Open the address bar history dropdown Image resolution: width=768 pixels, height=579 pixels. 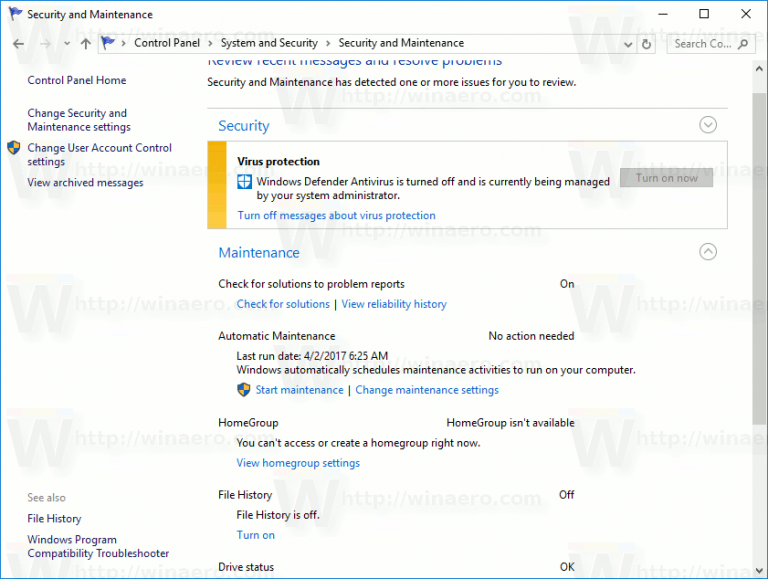(627, 44)
